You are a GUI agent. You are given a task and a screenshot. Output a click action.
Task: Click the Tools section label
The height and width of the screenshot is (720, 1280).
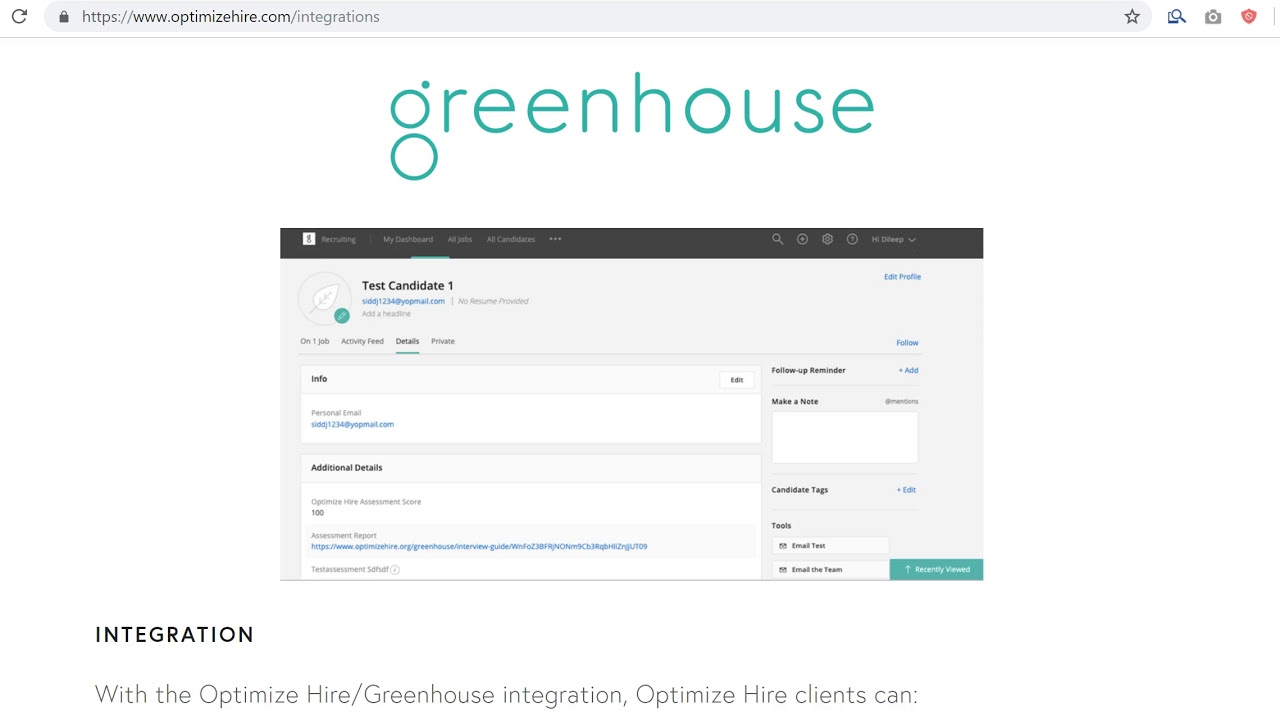pos(781,526)
